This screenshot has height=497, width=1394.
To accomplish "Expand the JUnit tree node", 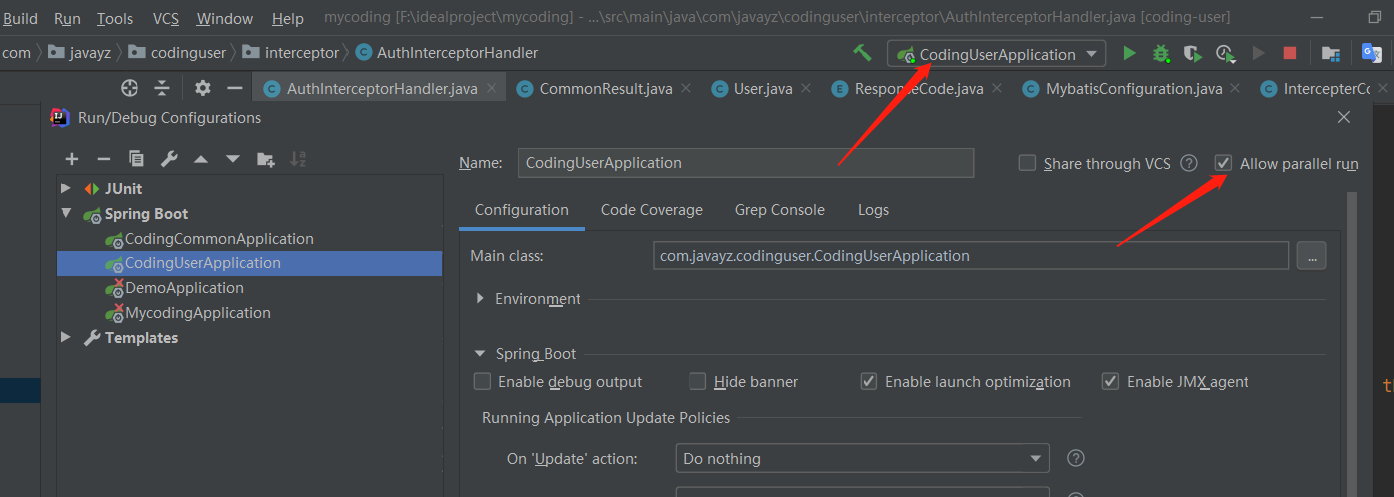I will (66, 188).
